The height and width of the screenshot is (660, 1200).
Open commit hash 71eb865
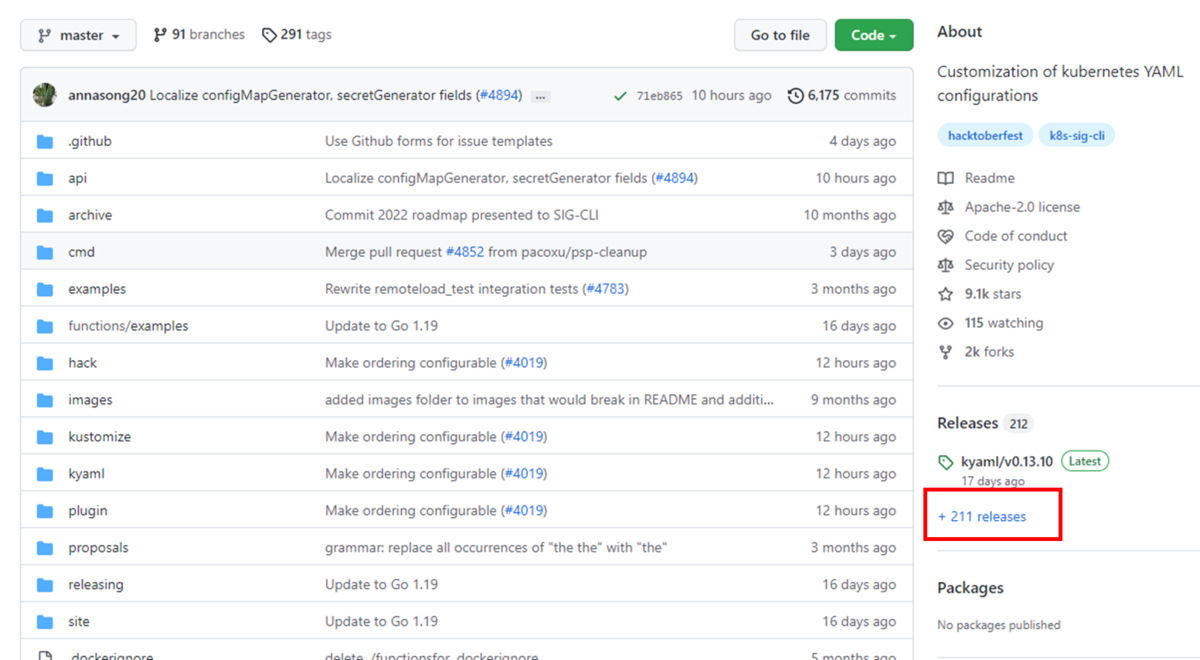659,96
